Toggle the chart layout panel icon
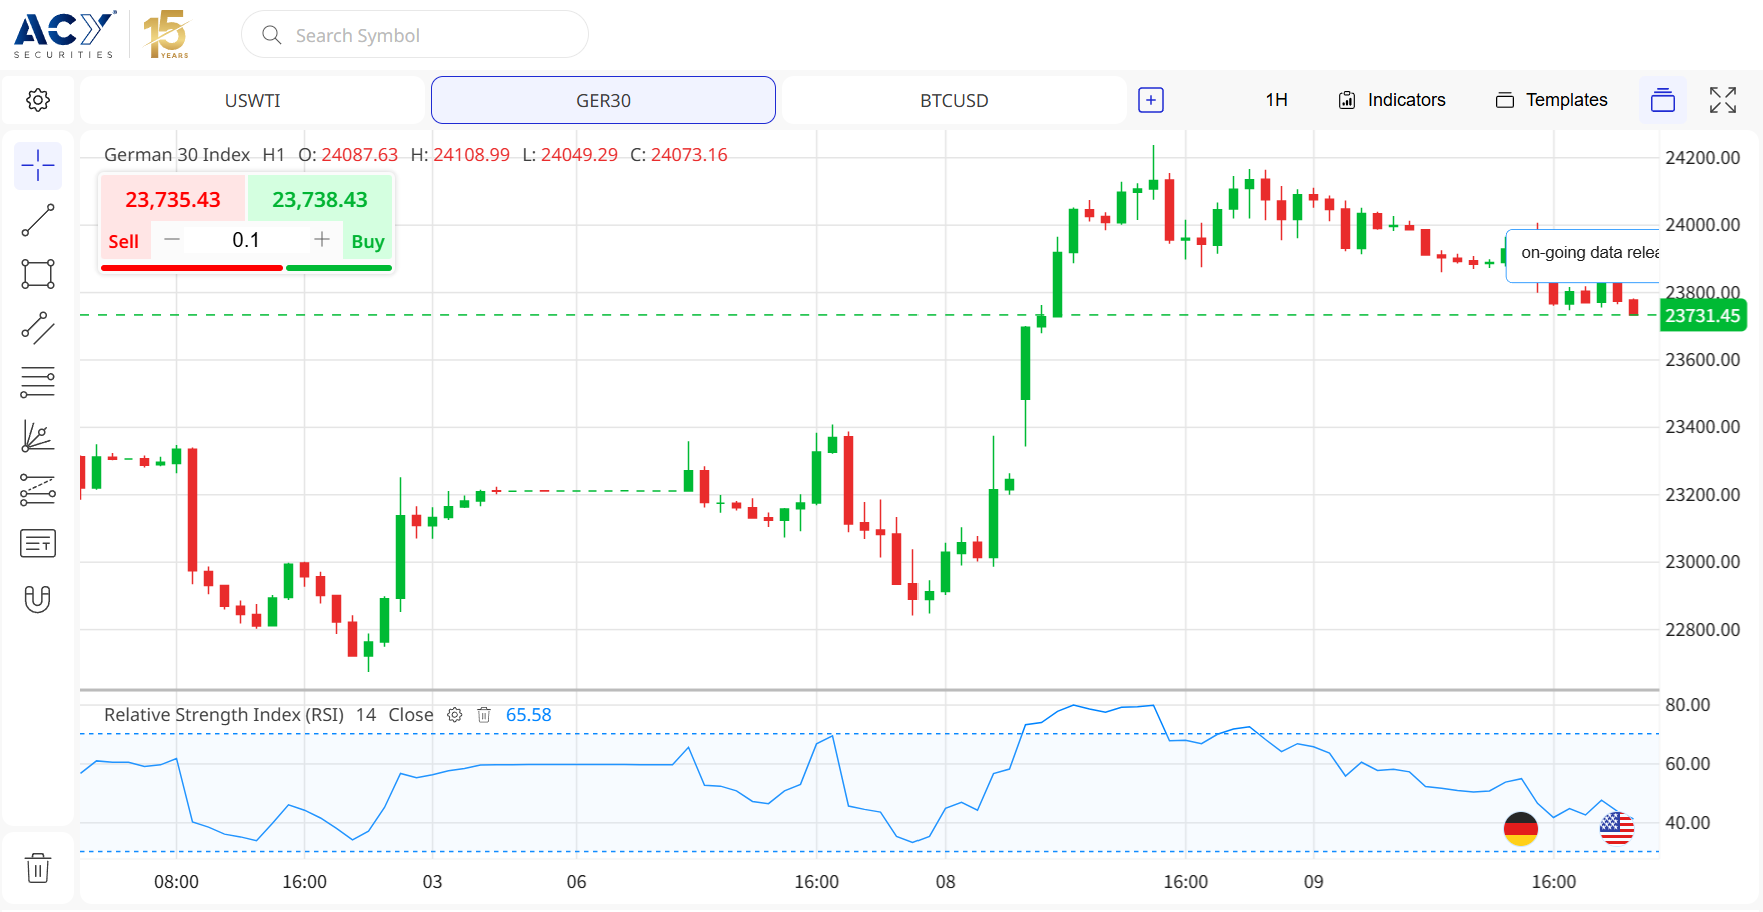This screenshot has height=912, width=1763. 1662,100
